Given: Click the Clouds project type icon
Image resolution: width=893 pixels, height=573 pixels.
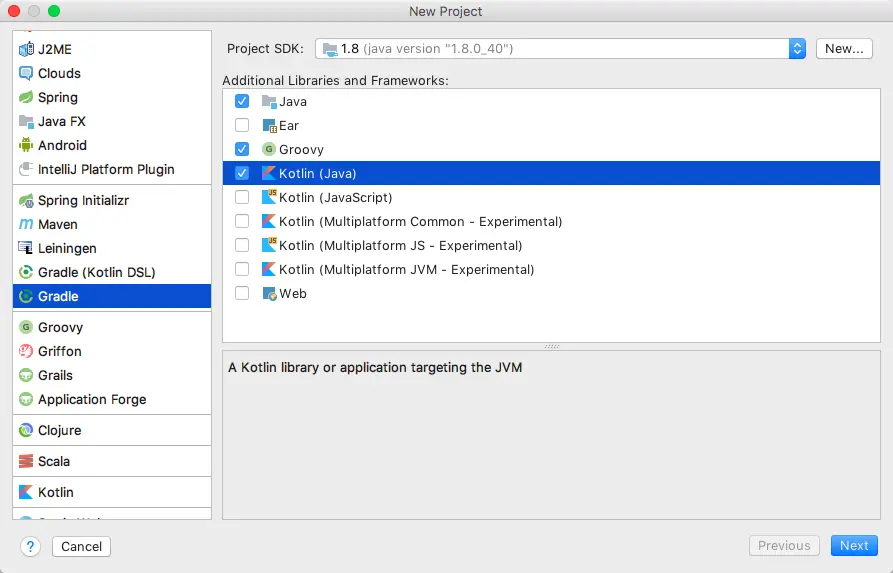Looking at the screenshot, I should (x=26, y=73).
